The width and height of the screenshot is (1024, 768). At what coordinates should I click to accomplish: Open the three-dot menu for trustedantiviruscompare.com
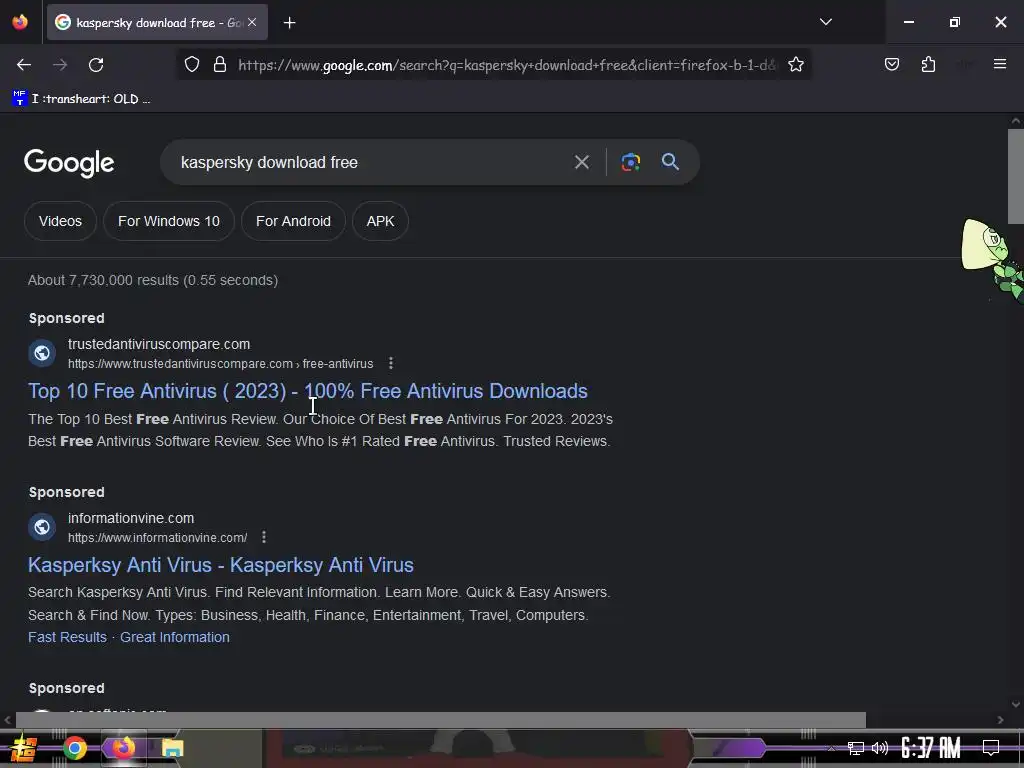tap(391, 363)
